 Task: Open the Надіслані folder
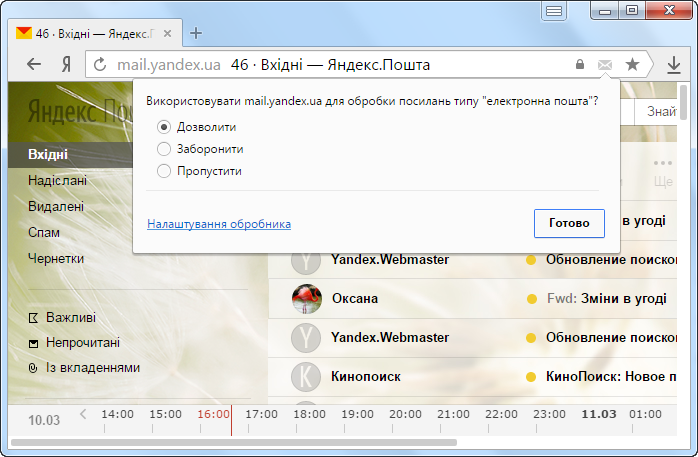(57, 180)
